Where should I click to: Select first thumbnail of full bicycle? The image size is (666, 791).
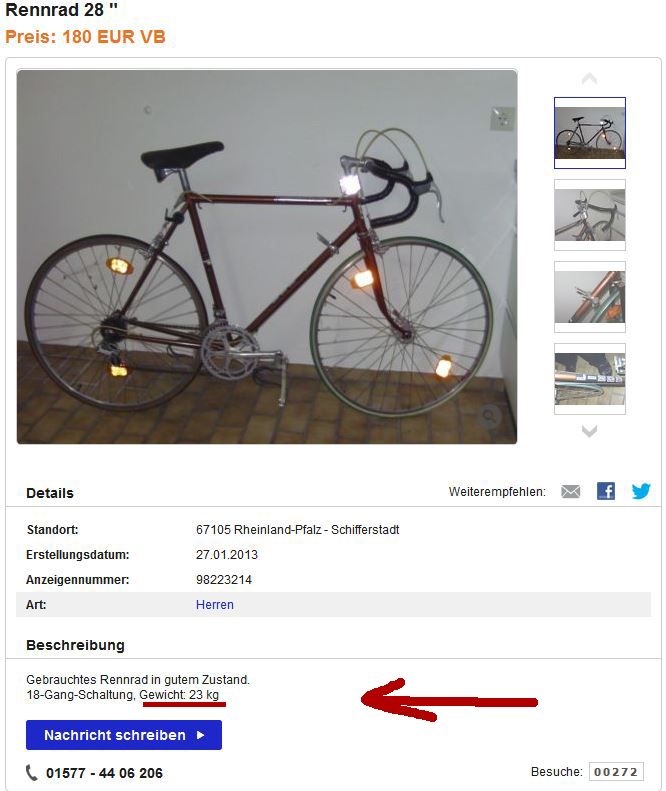coord(590,133)
